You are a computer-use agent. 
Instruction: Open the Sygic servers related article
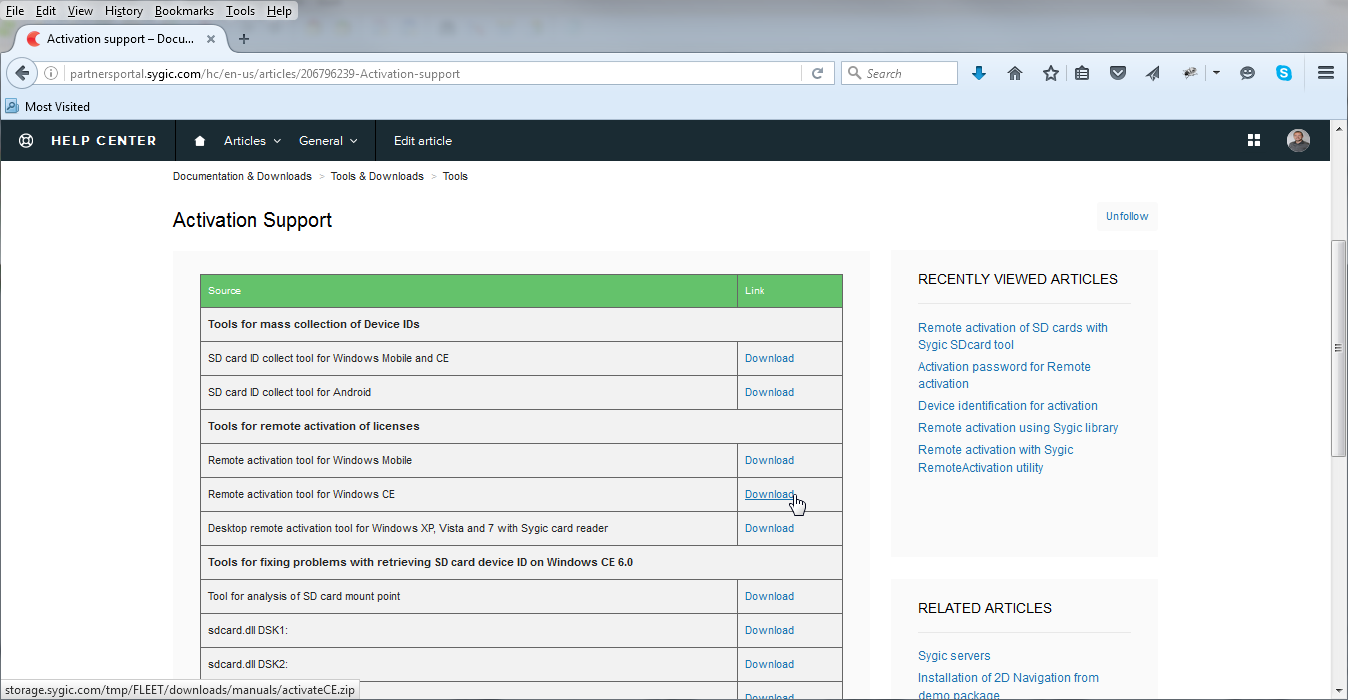pyautogui.click(x=954, y=656)
